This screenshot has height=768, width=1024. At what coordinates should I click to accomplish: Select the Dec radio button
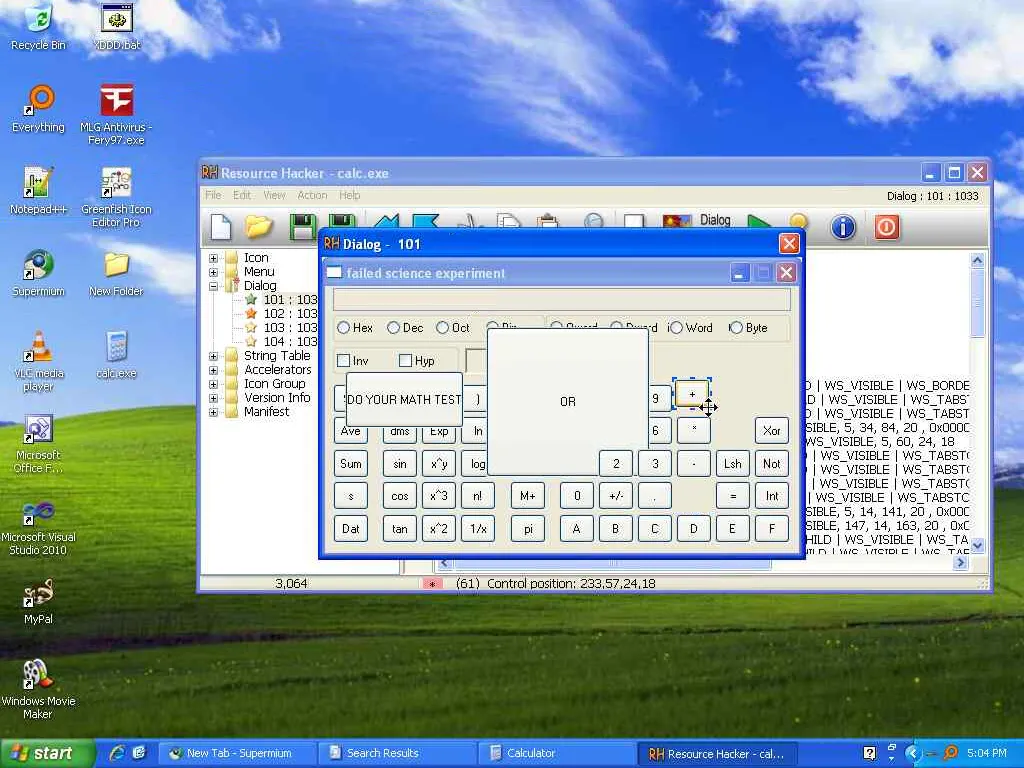pyautogui.click(x=393, y=328)
